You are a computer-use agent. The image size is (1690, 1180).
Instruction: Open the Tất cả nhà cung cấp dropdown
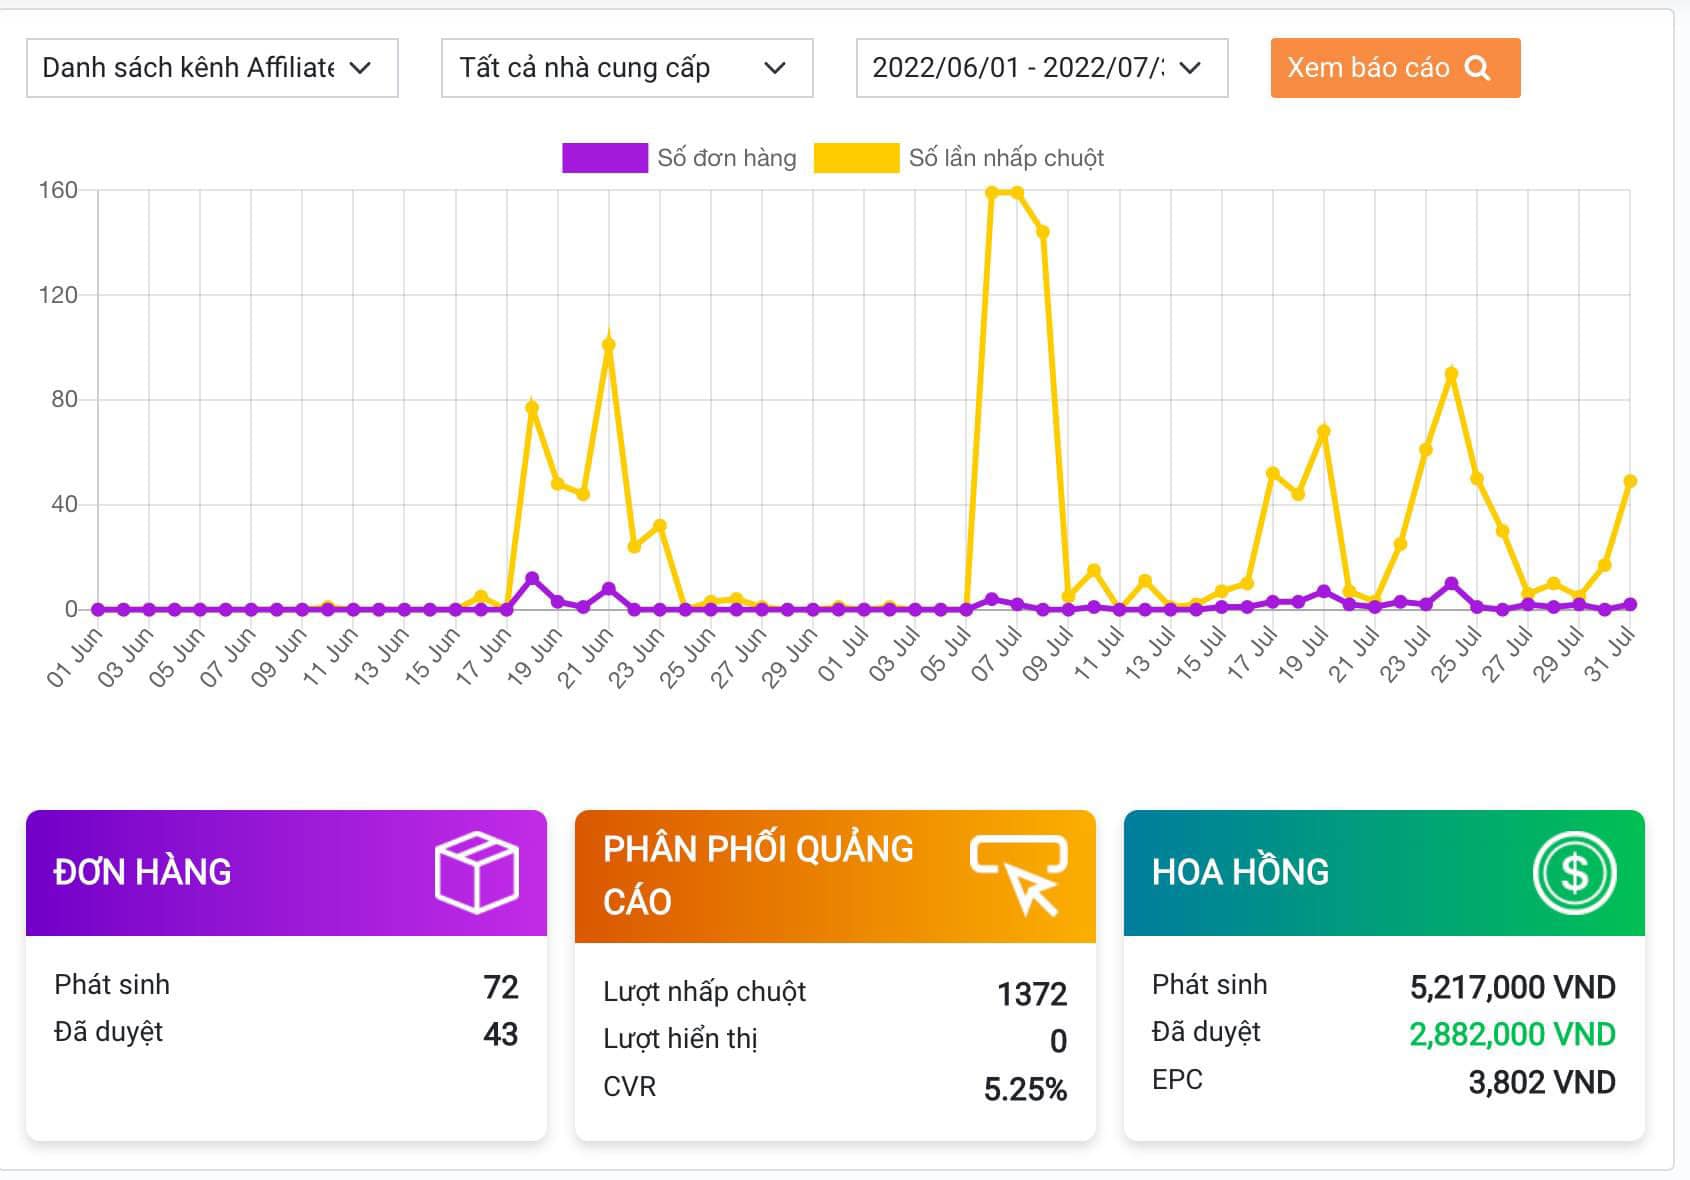point(627,68)
